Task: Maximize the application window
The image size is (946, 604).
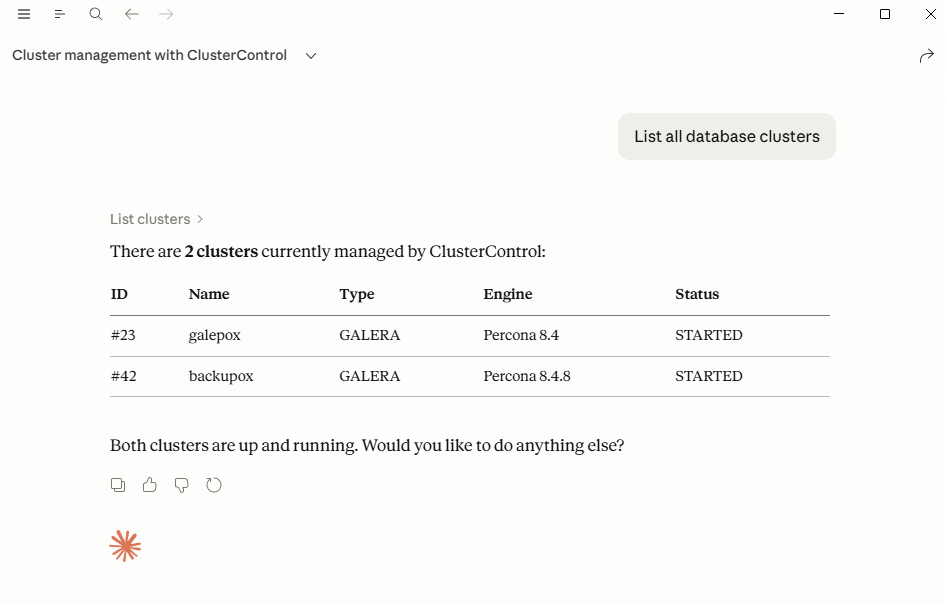Action: [884, 14]
